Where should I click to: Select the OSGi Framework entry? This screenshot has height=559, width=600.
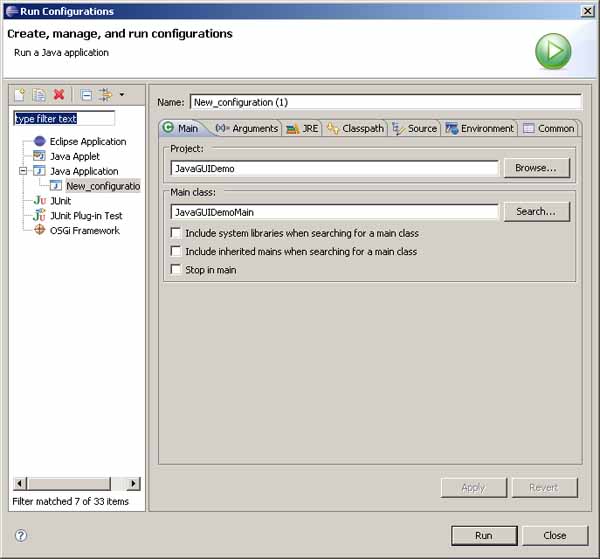84,230
